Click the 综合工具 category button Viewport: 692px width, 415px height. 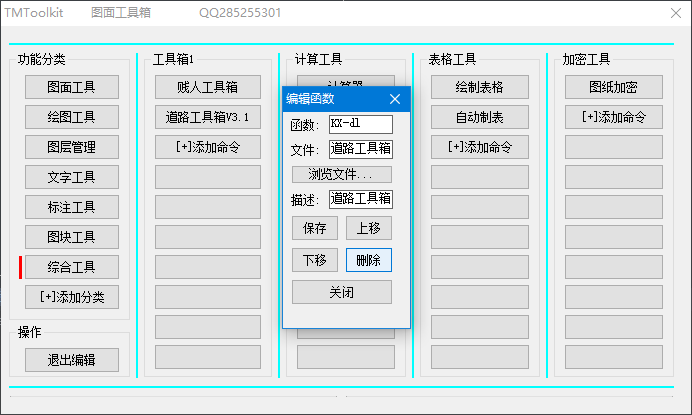tap(71, 267)
